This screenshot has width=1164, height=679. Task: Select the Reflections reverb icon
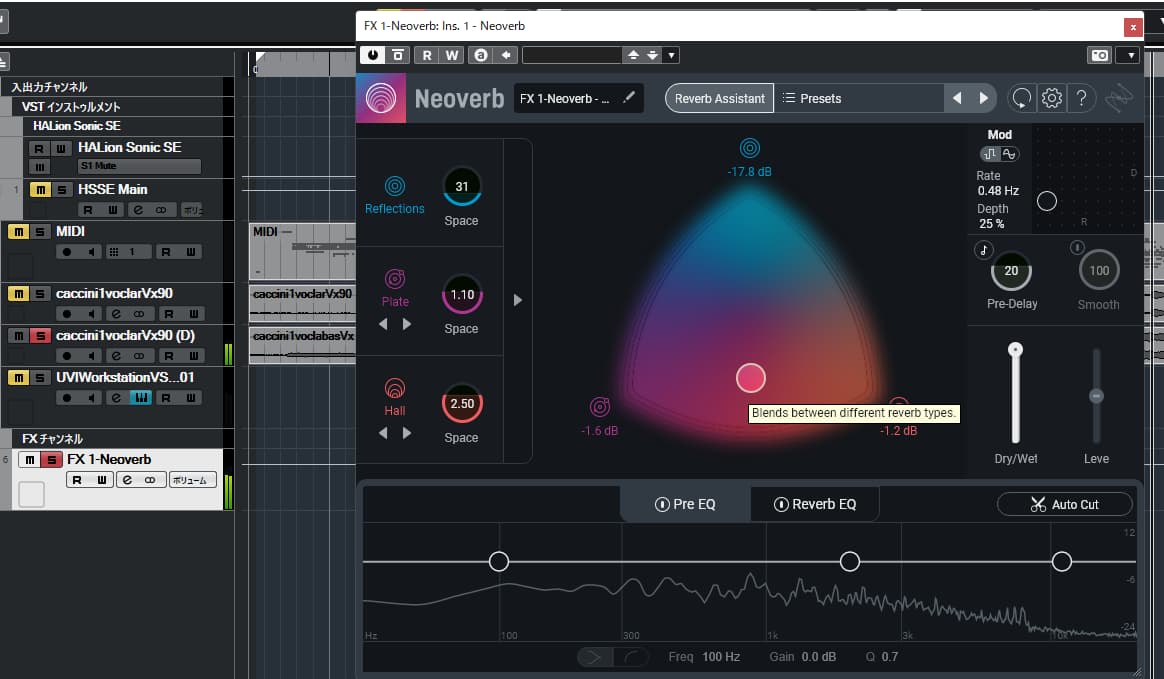click(395, 186)
